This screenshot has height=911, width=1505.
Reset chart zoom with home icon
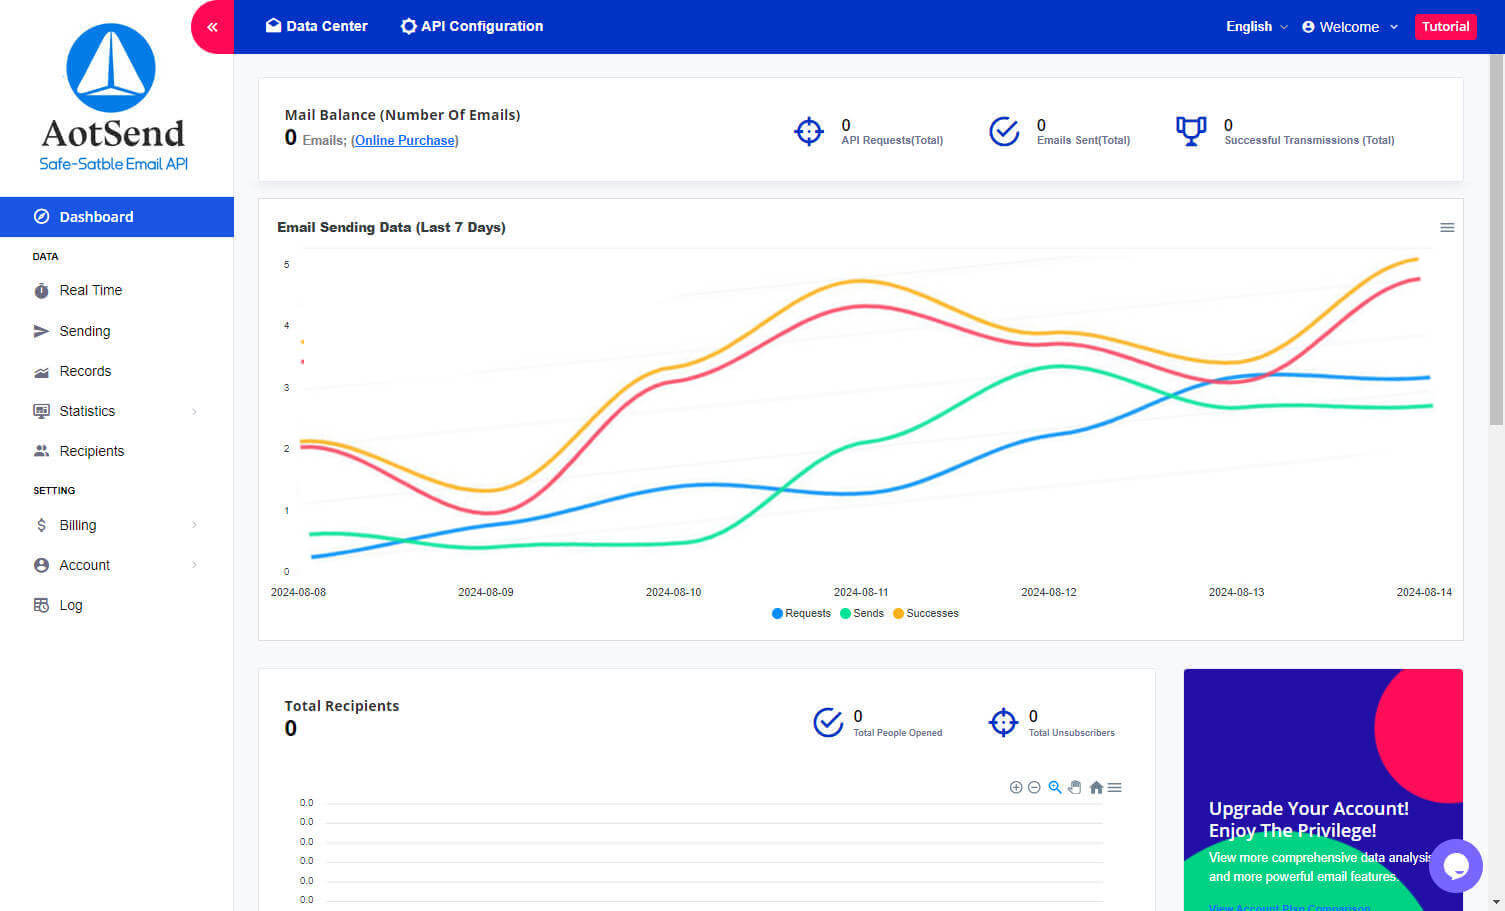tap(1096, 788)
